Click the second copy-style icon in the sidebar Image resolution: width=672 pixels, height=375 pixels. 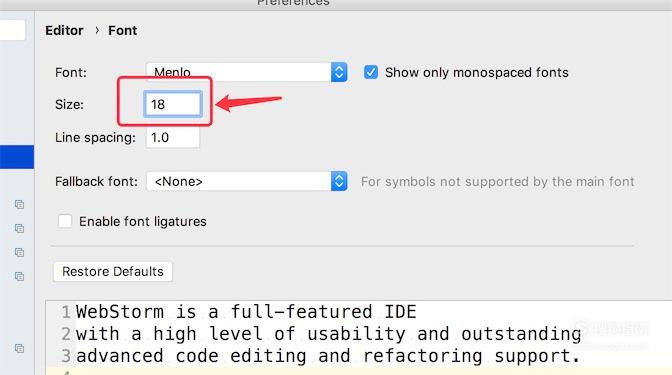19,228
